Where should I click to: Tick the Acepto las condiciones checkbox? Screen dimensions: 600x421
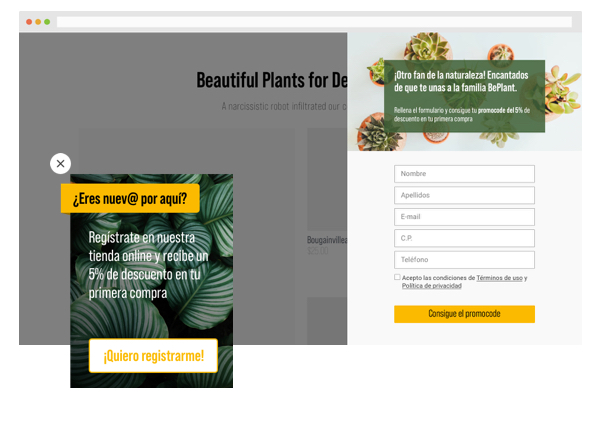[397, 277]
